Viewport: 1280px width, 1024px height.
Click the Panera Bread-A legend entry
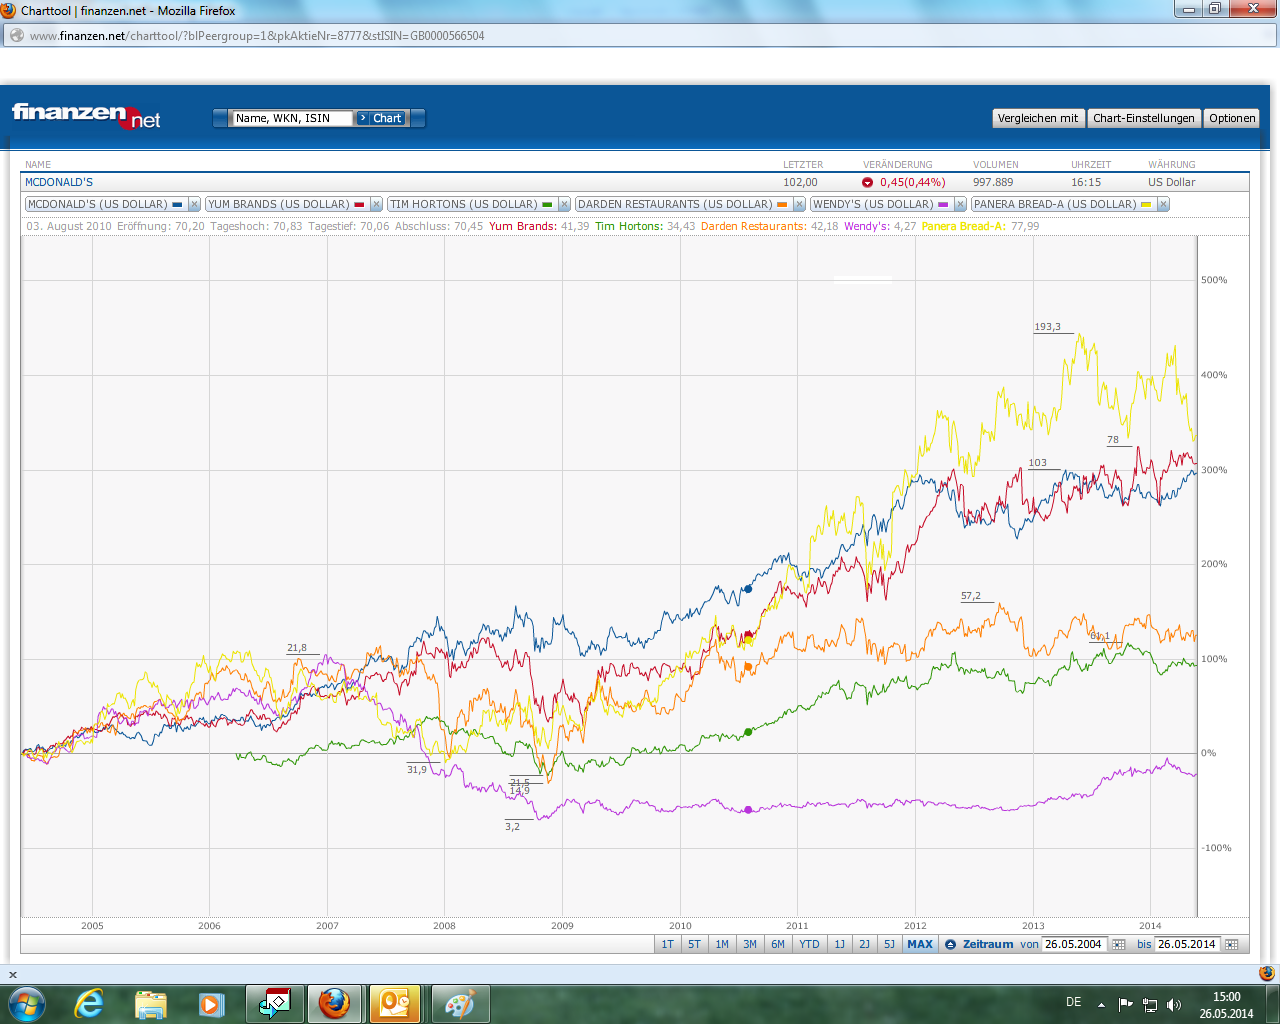[x=1055, y=204]
